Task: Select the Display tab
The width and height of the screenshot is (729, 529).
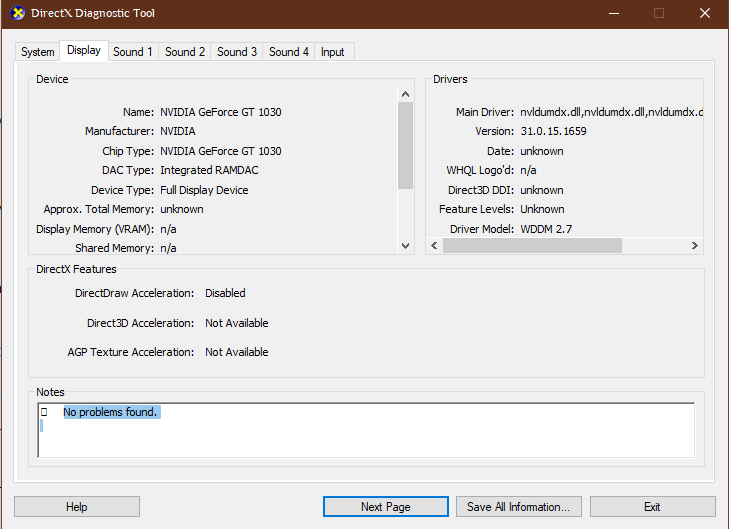Action: 84,50
